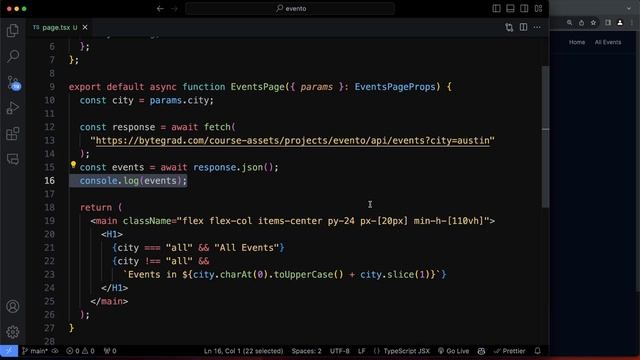Open the Extensions view
The height and width of the screenshot is (360, 640).
(13, 133)
